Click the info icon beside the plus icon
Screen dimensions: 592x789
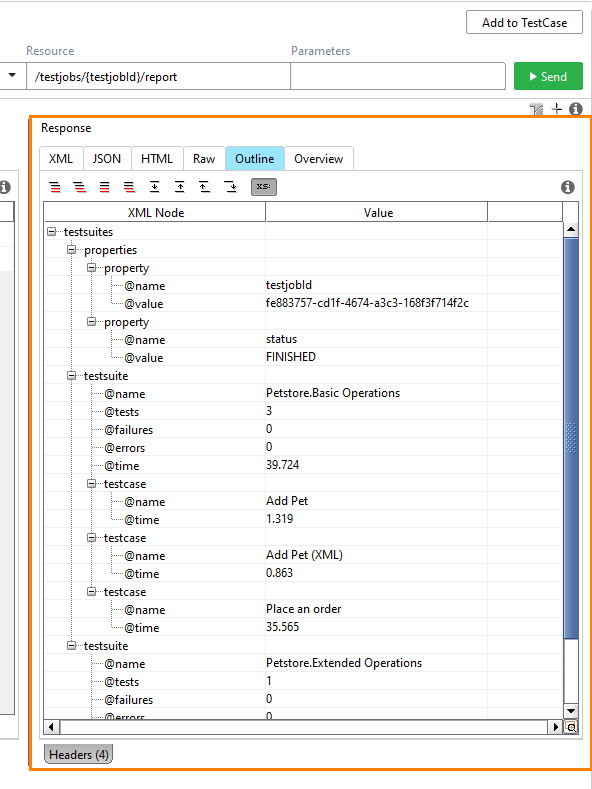pyautogui.click(x=576, y=109)
